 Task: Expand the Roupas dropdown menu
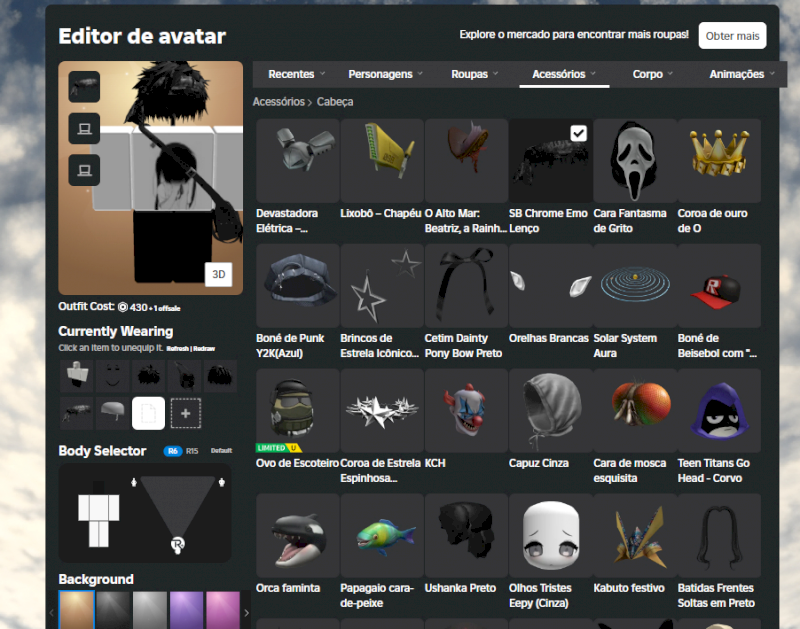click(x=474, y=74)
